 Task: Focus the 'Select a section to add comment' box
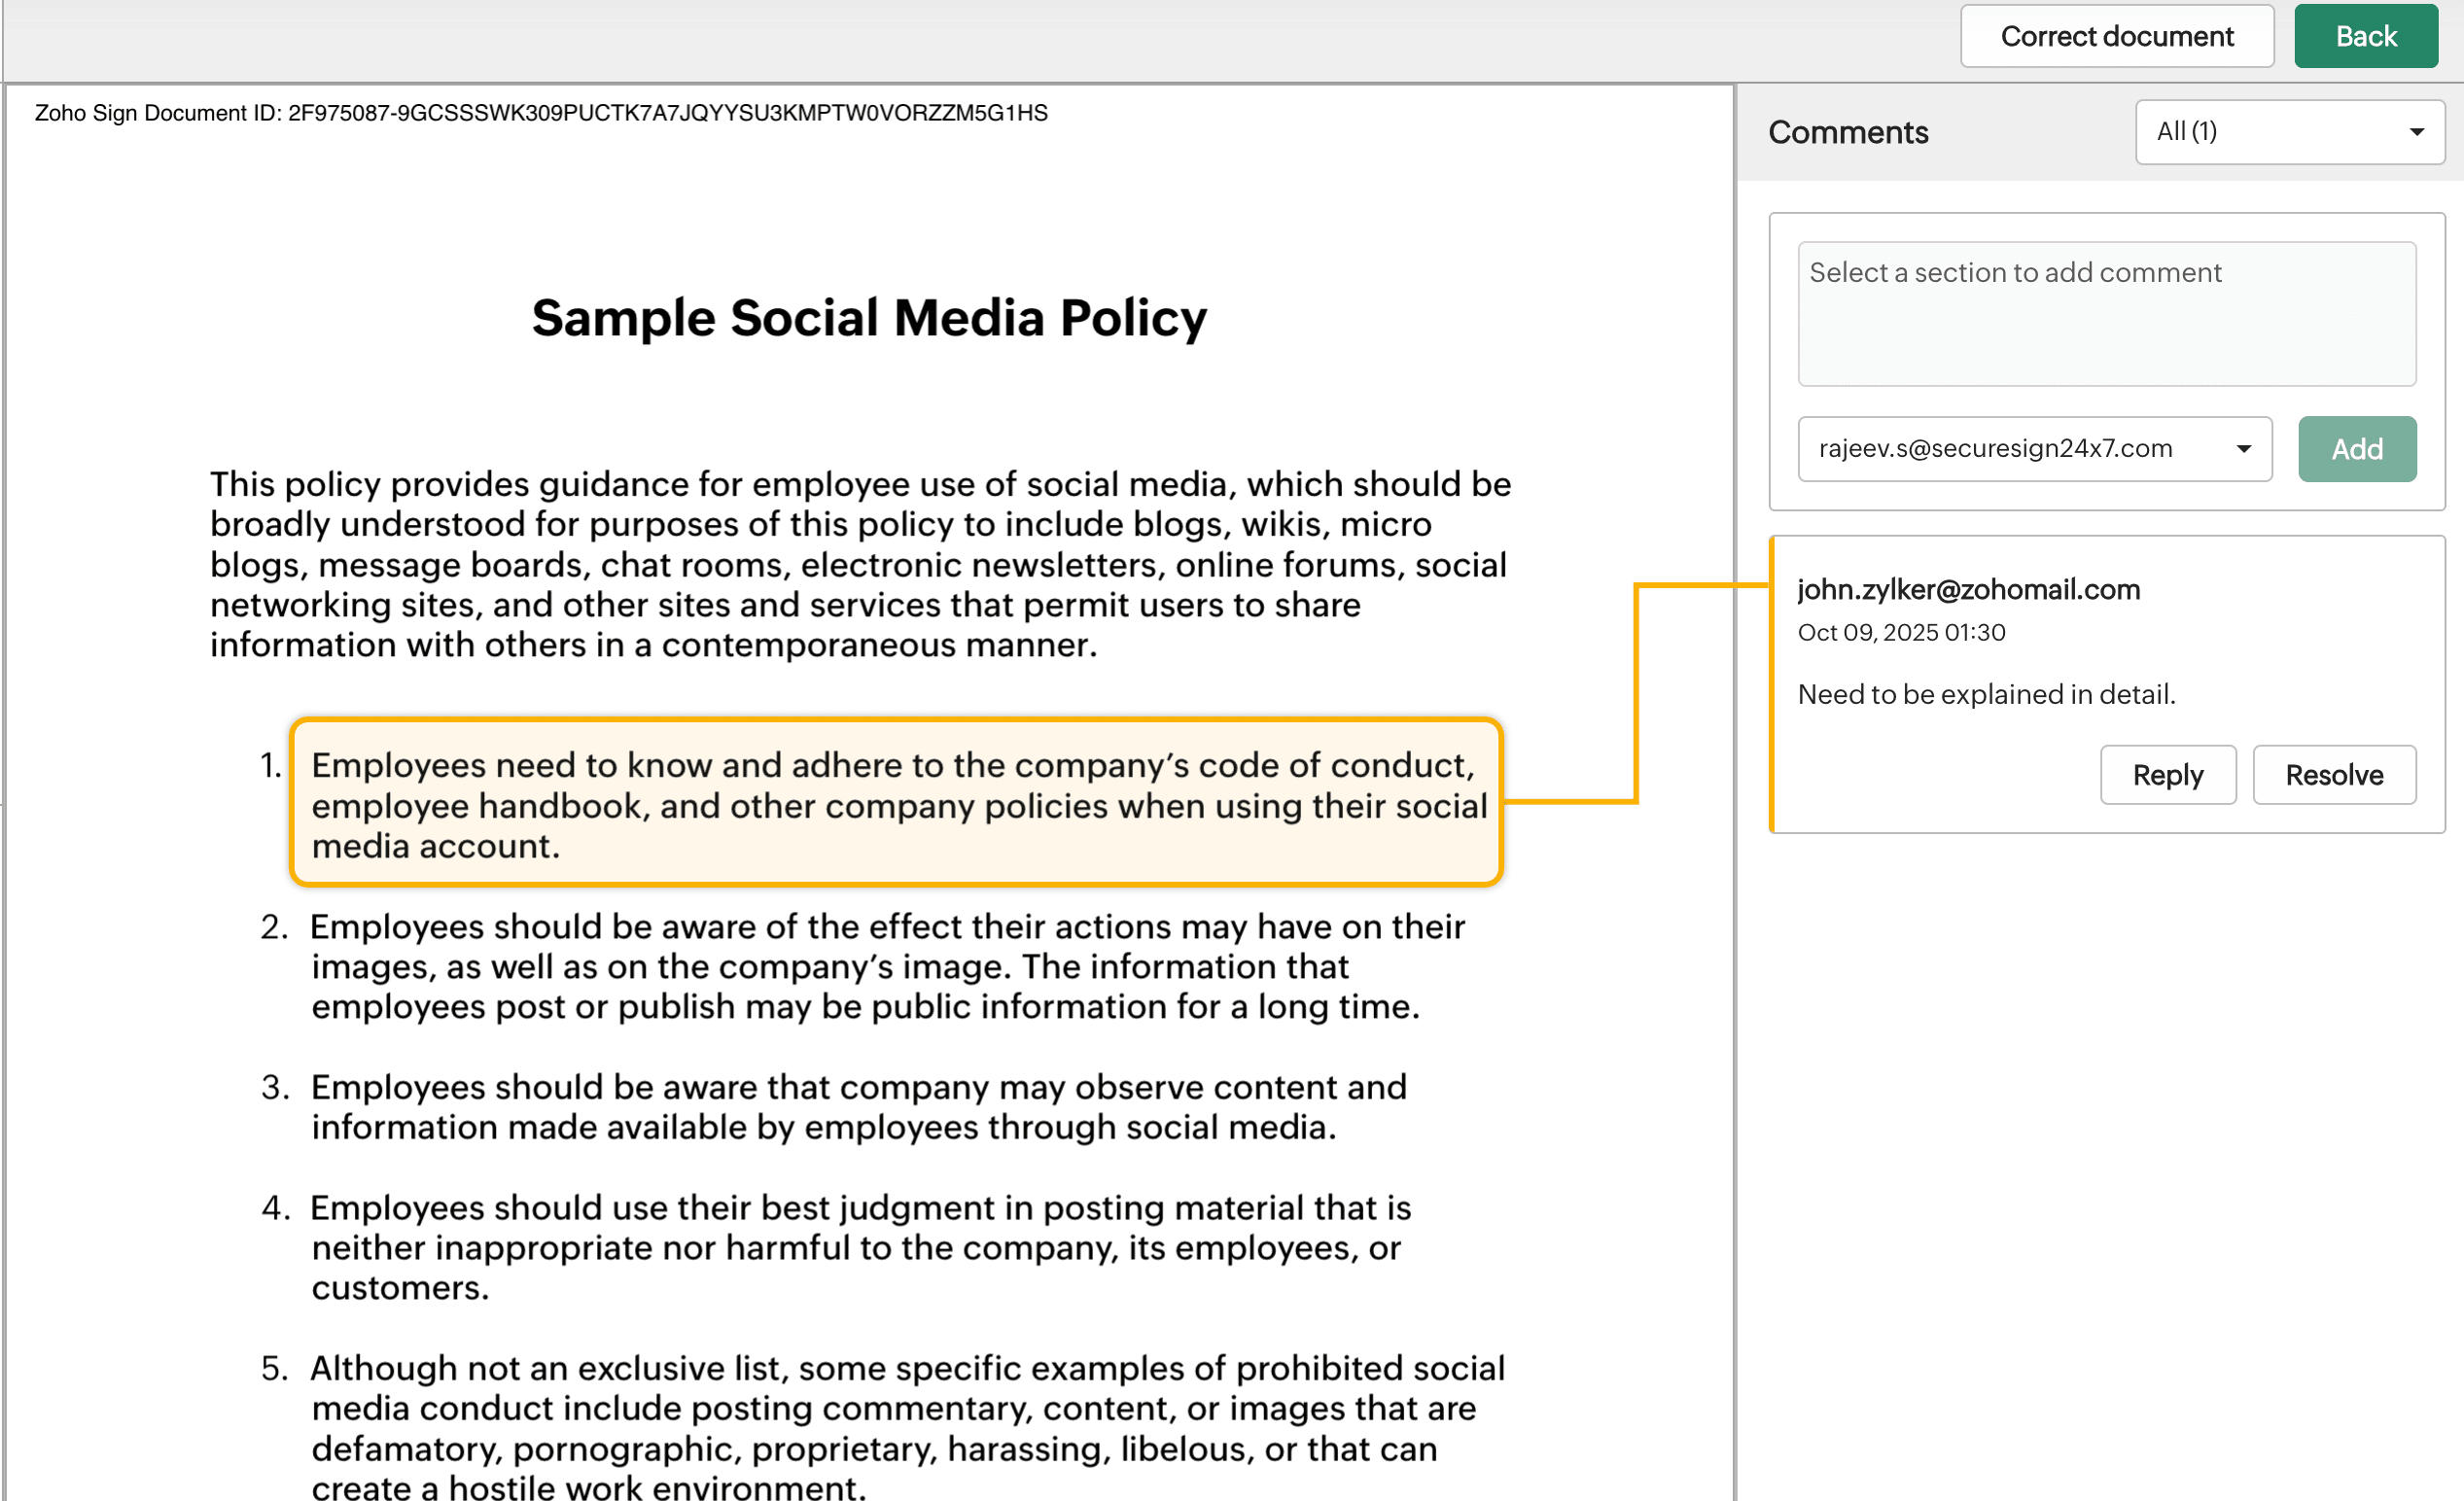click(x=2105, y=313)
